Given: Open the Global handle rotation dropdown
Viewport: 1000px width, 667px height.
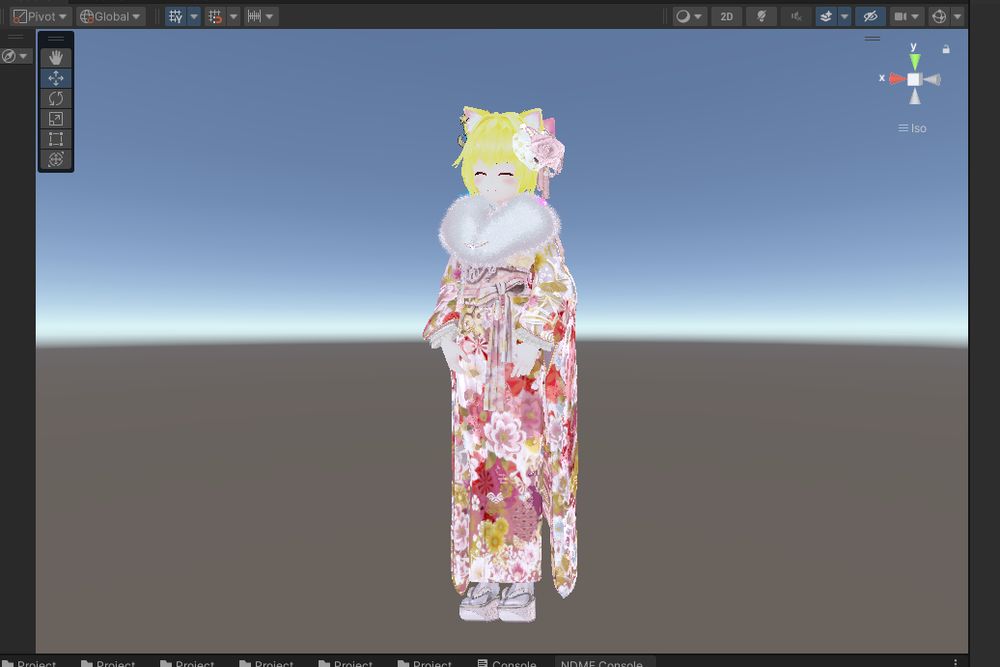Looking at the screenshot, I should pos(110,17).
